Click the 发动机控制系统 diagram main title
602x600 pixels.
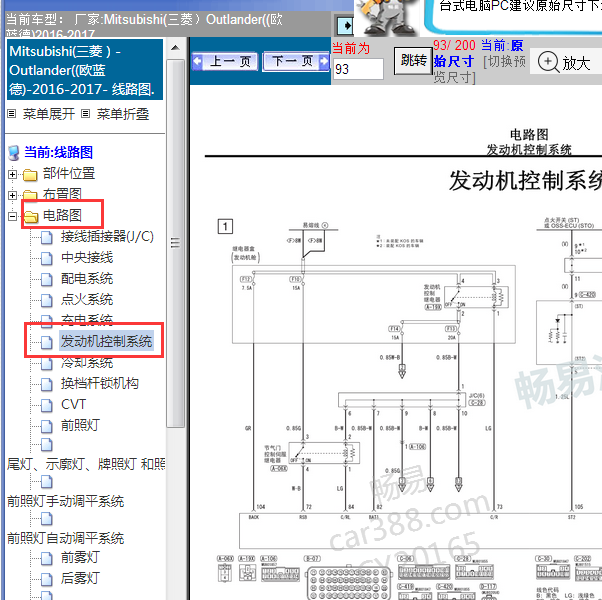(526, 181)
